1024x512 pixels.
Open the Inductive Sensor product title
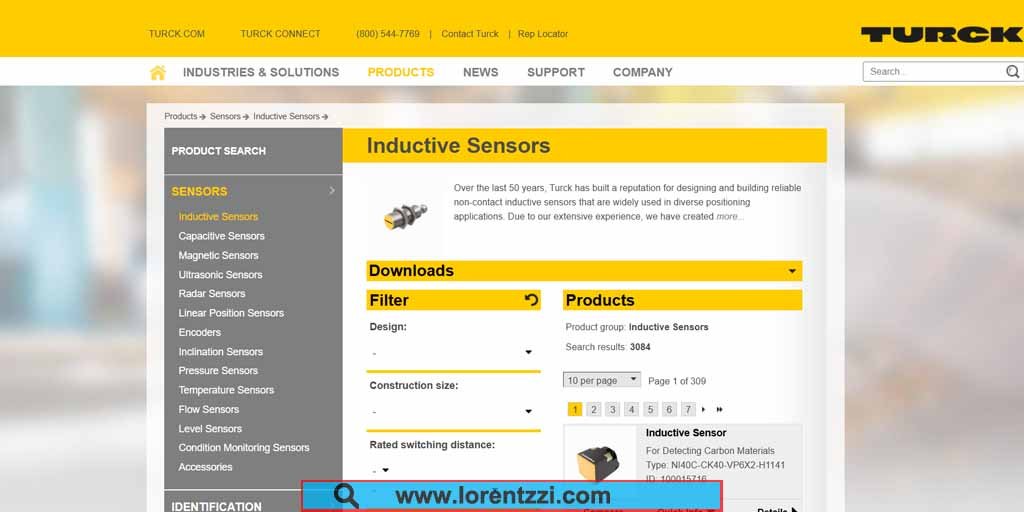pyautogui.click(x=686, y=433)
